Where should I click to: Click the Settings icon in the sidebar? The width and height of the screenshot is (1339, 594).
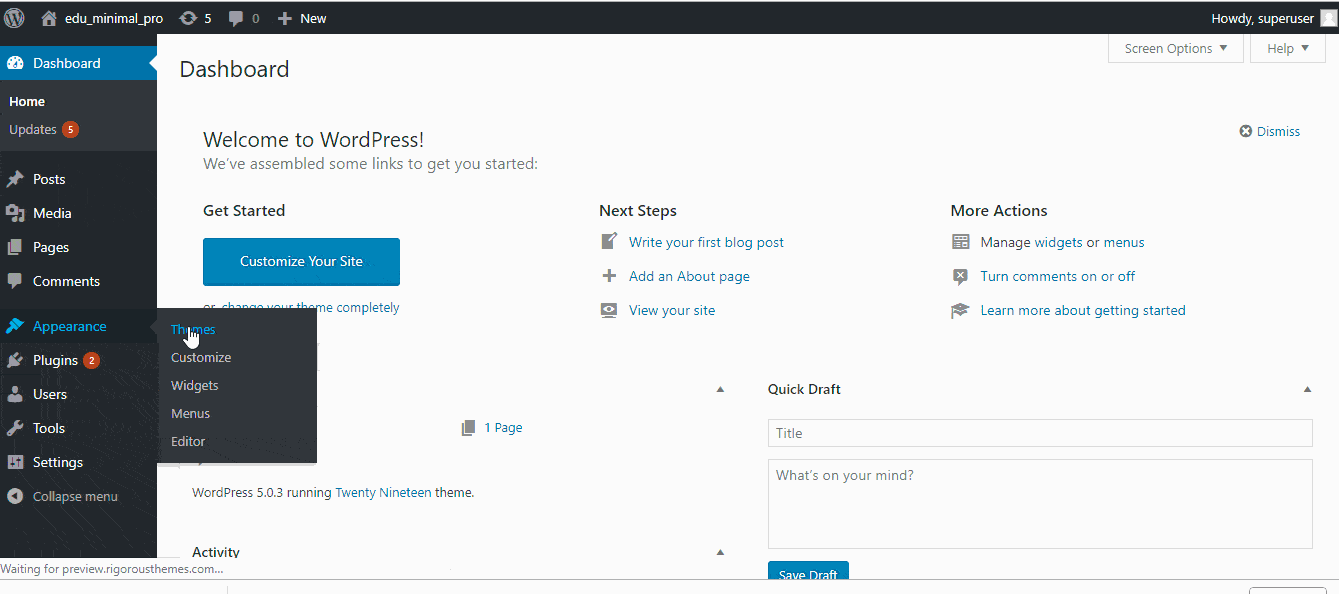pyautogui.click(x=15, y=462)
